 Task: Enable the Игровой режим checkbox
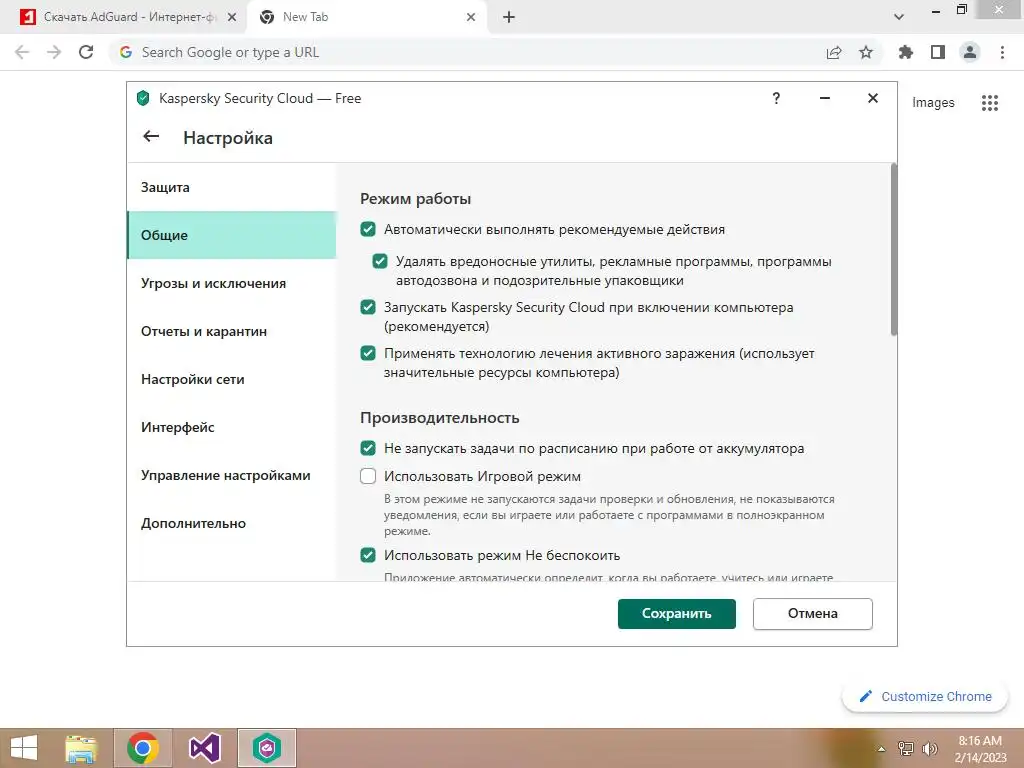pyautogui.click(x=368, y=476)
